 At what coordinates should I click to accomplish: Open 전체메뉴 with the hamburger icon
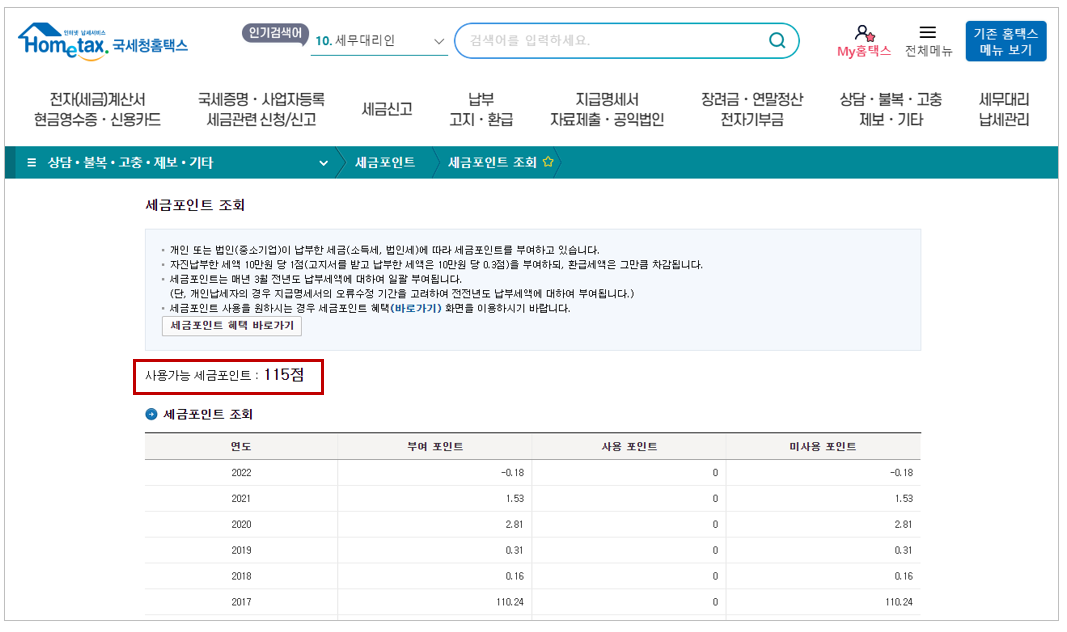[x=925, y=30]
